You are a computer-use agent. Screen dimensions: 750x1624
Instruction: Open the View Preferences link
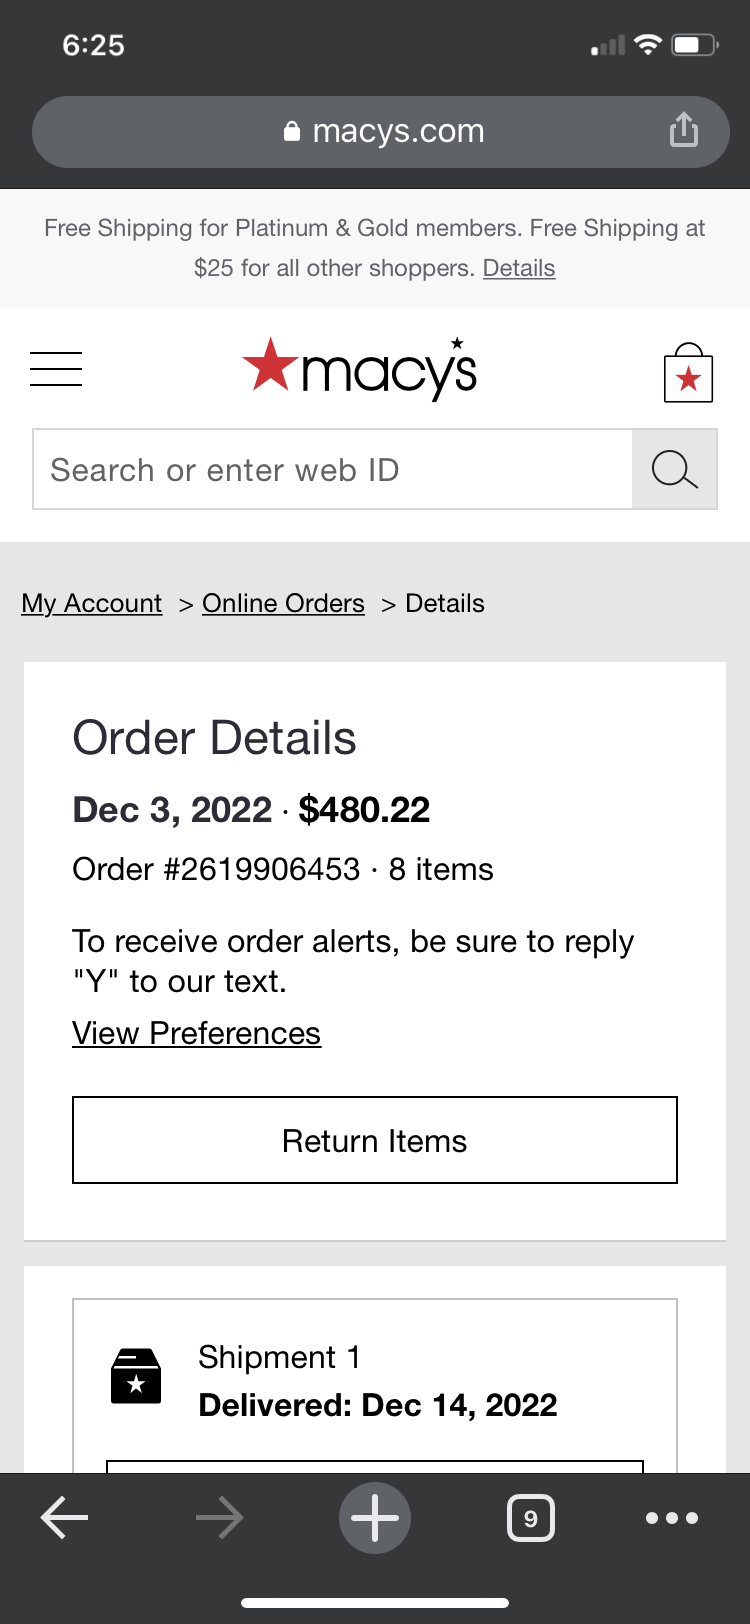point(195,1032)
